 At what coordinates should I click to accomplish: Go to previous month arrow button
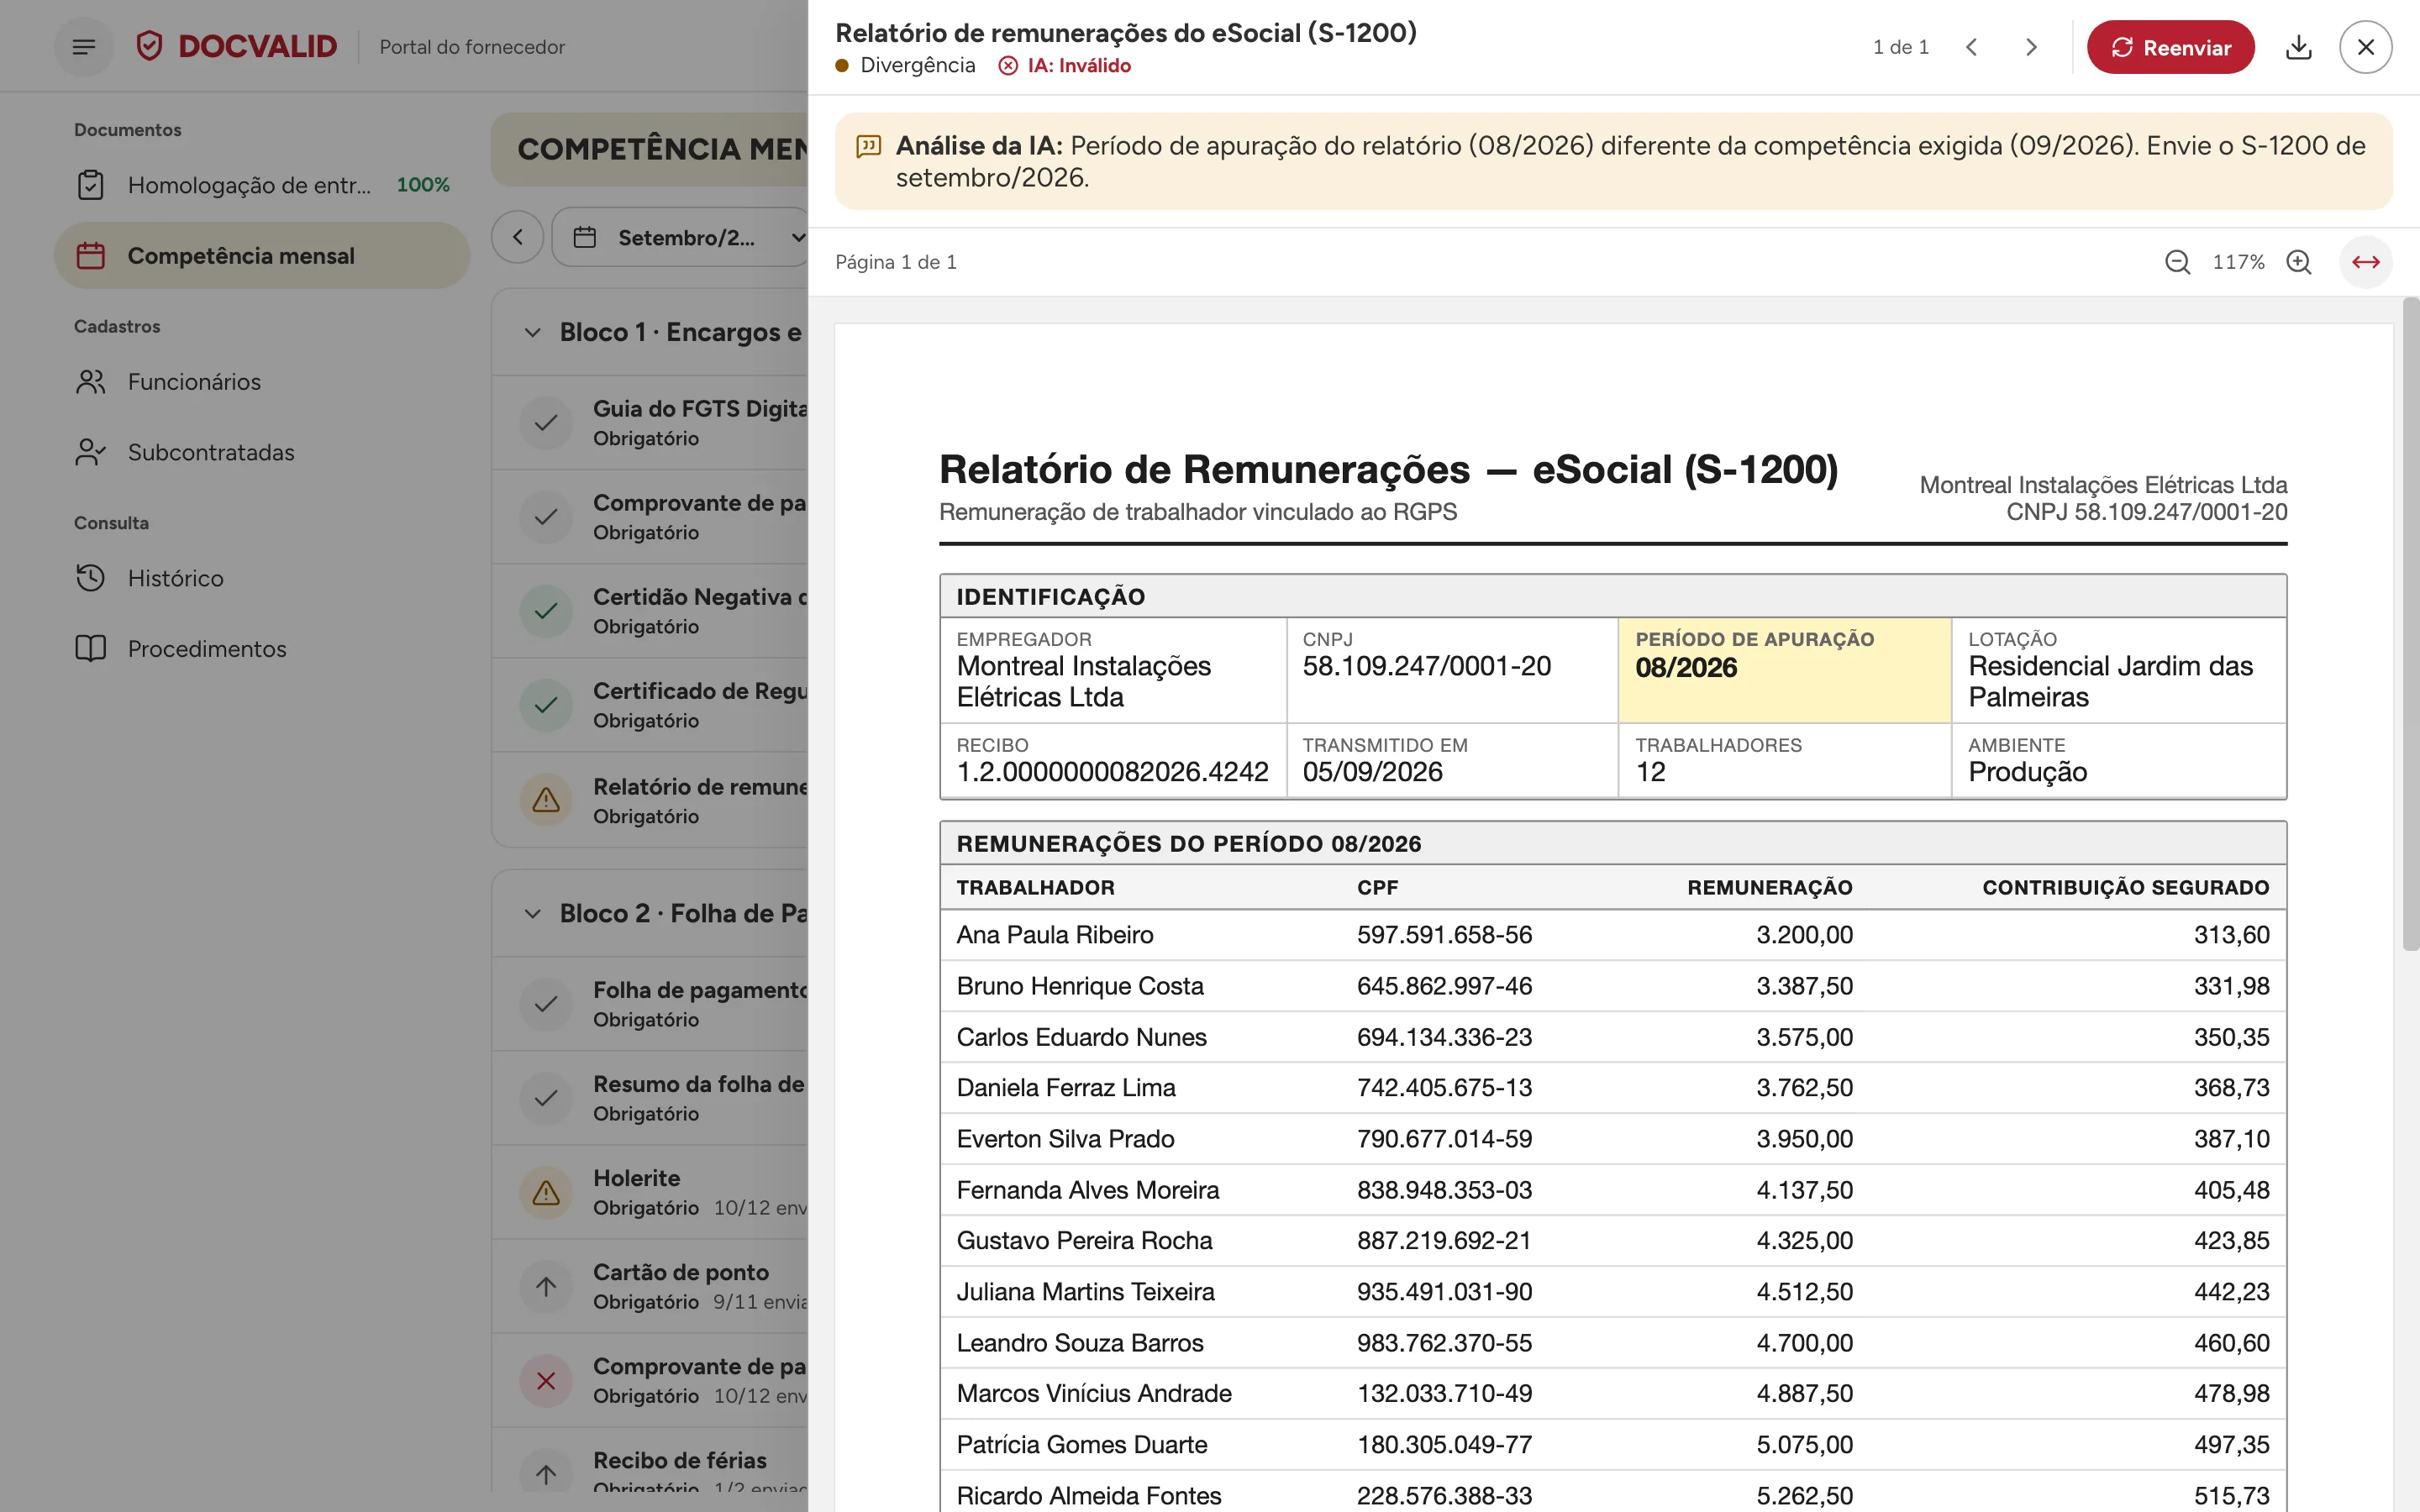tap(517, 237)
